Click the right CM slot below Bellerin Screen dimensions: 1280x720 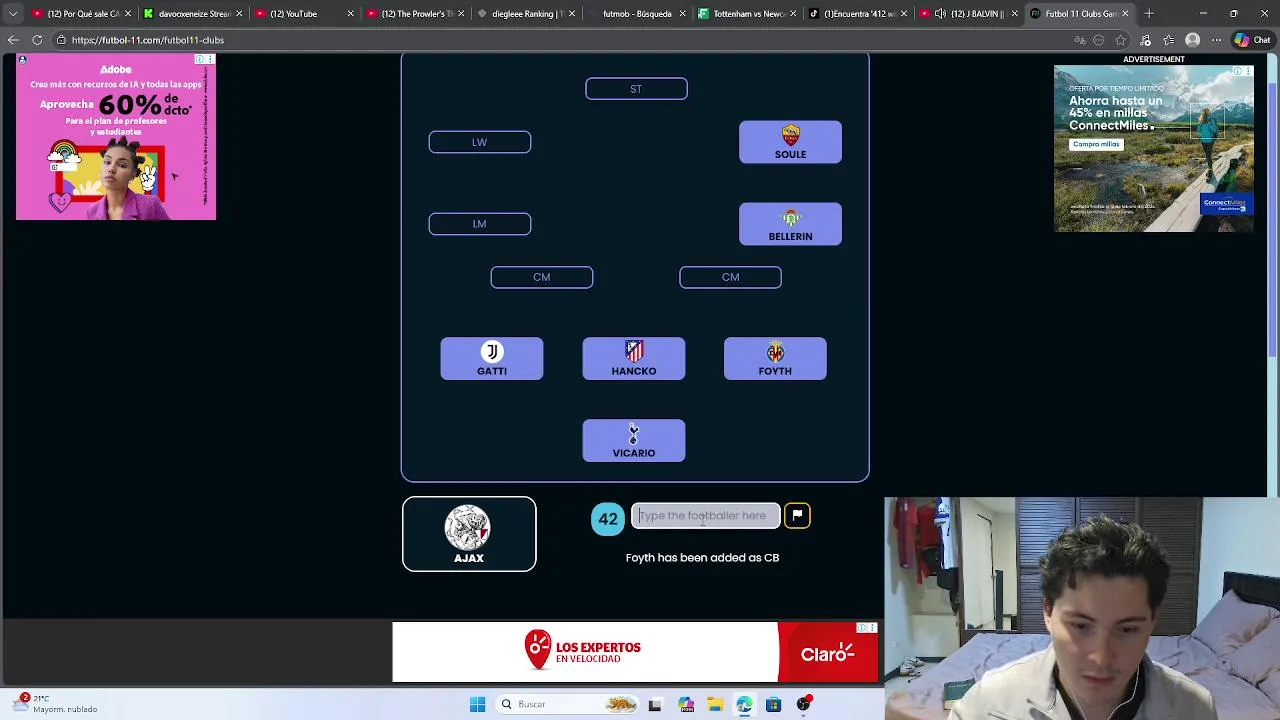coord(731,277)
